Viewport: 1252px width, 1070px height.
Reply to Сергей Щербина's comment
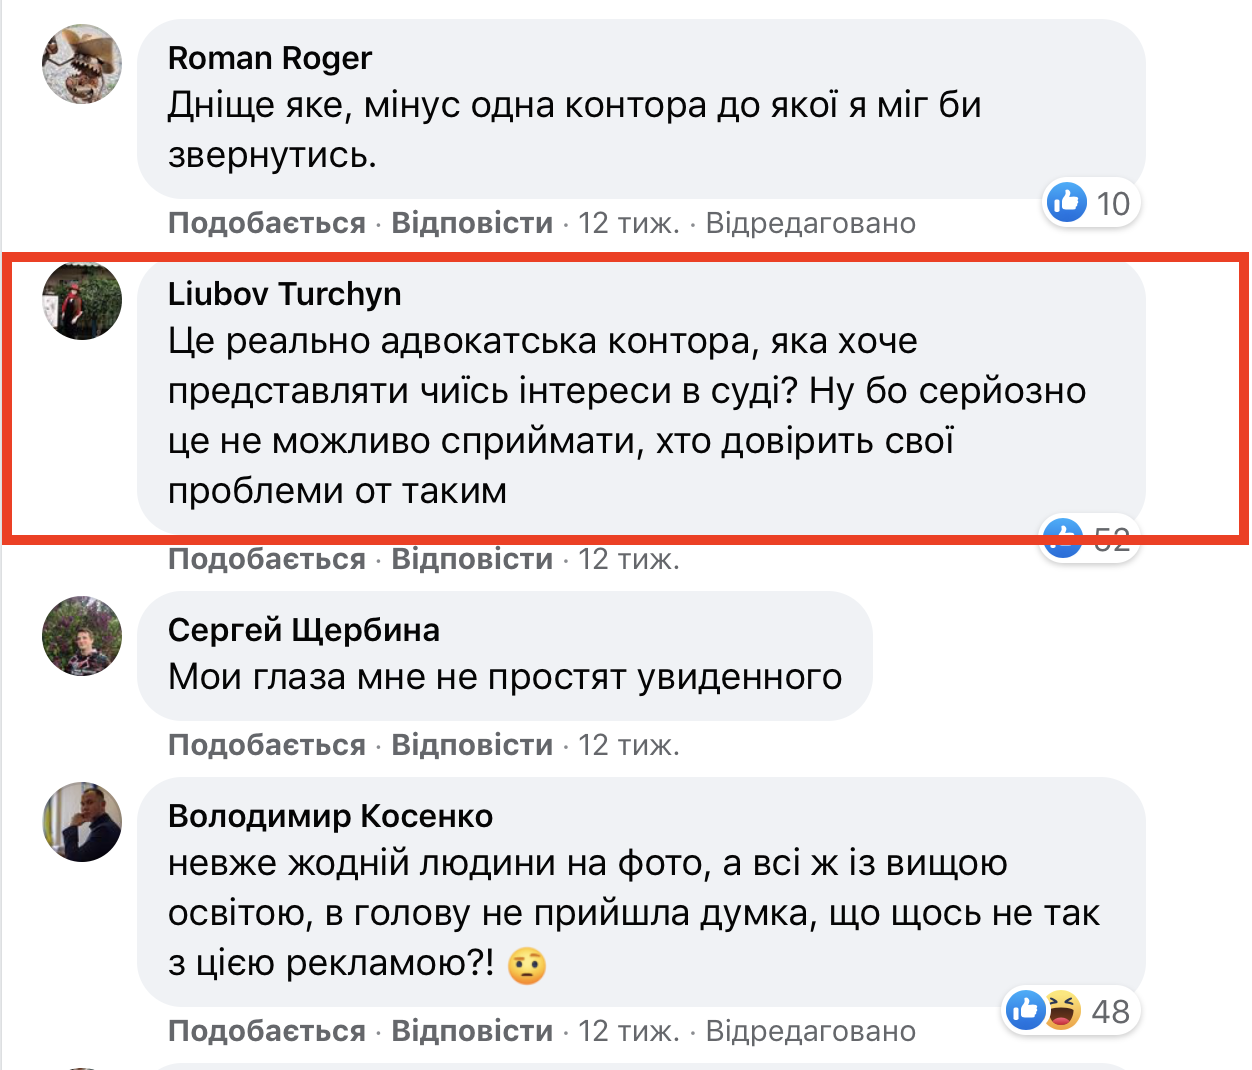click(472, 745)
